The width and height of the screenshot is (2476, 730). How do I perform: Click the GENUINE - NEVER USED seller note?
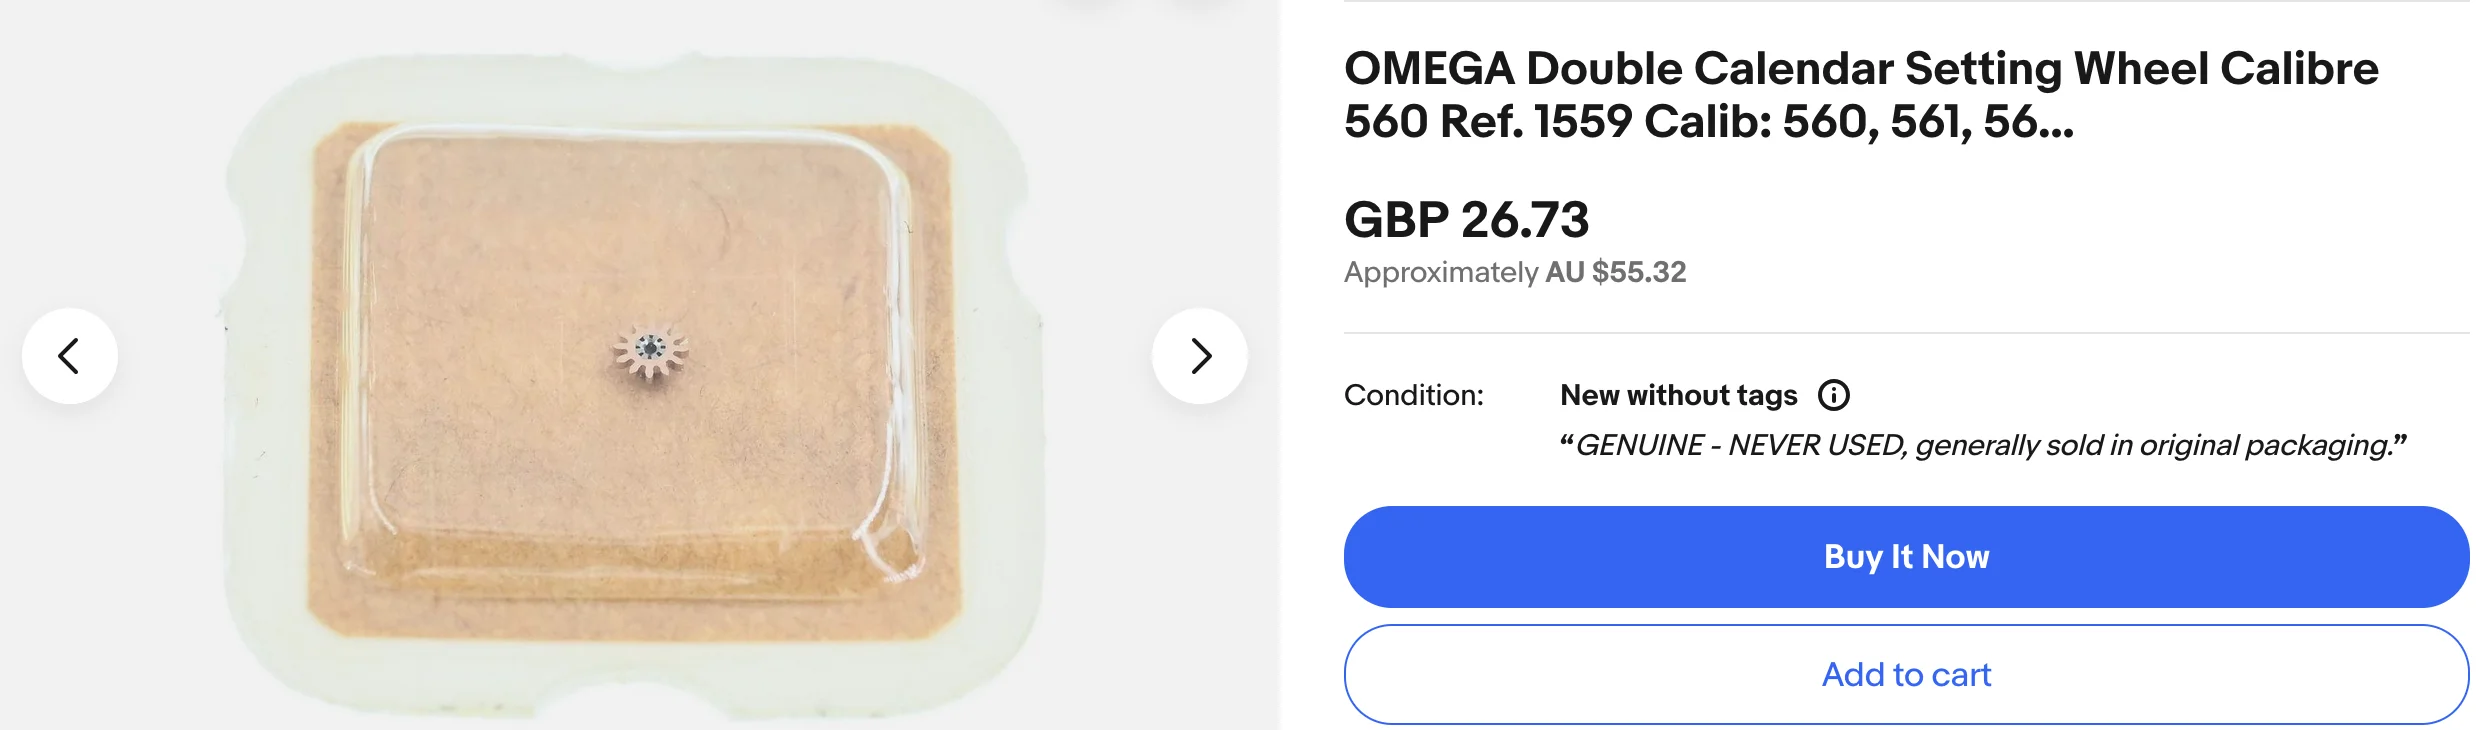1982,445
